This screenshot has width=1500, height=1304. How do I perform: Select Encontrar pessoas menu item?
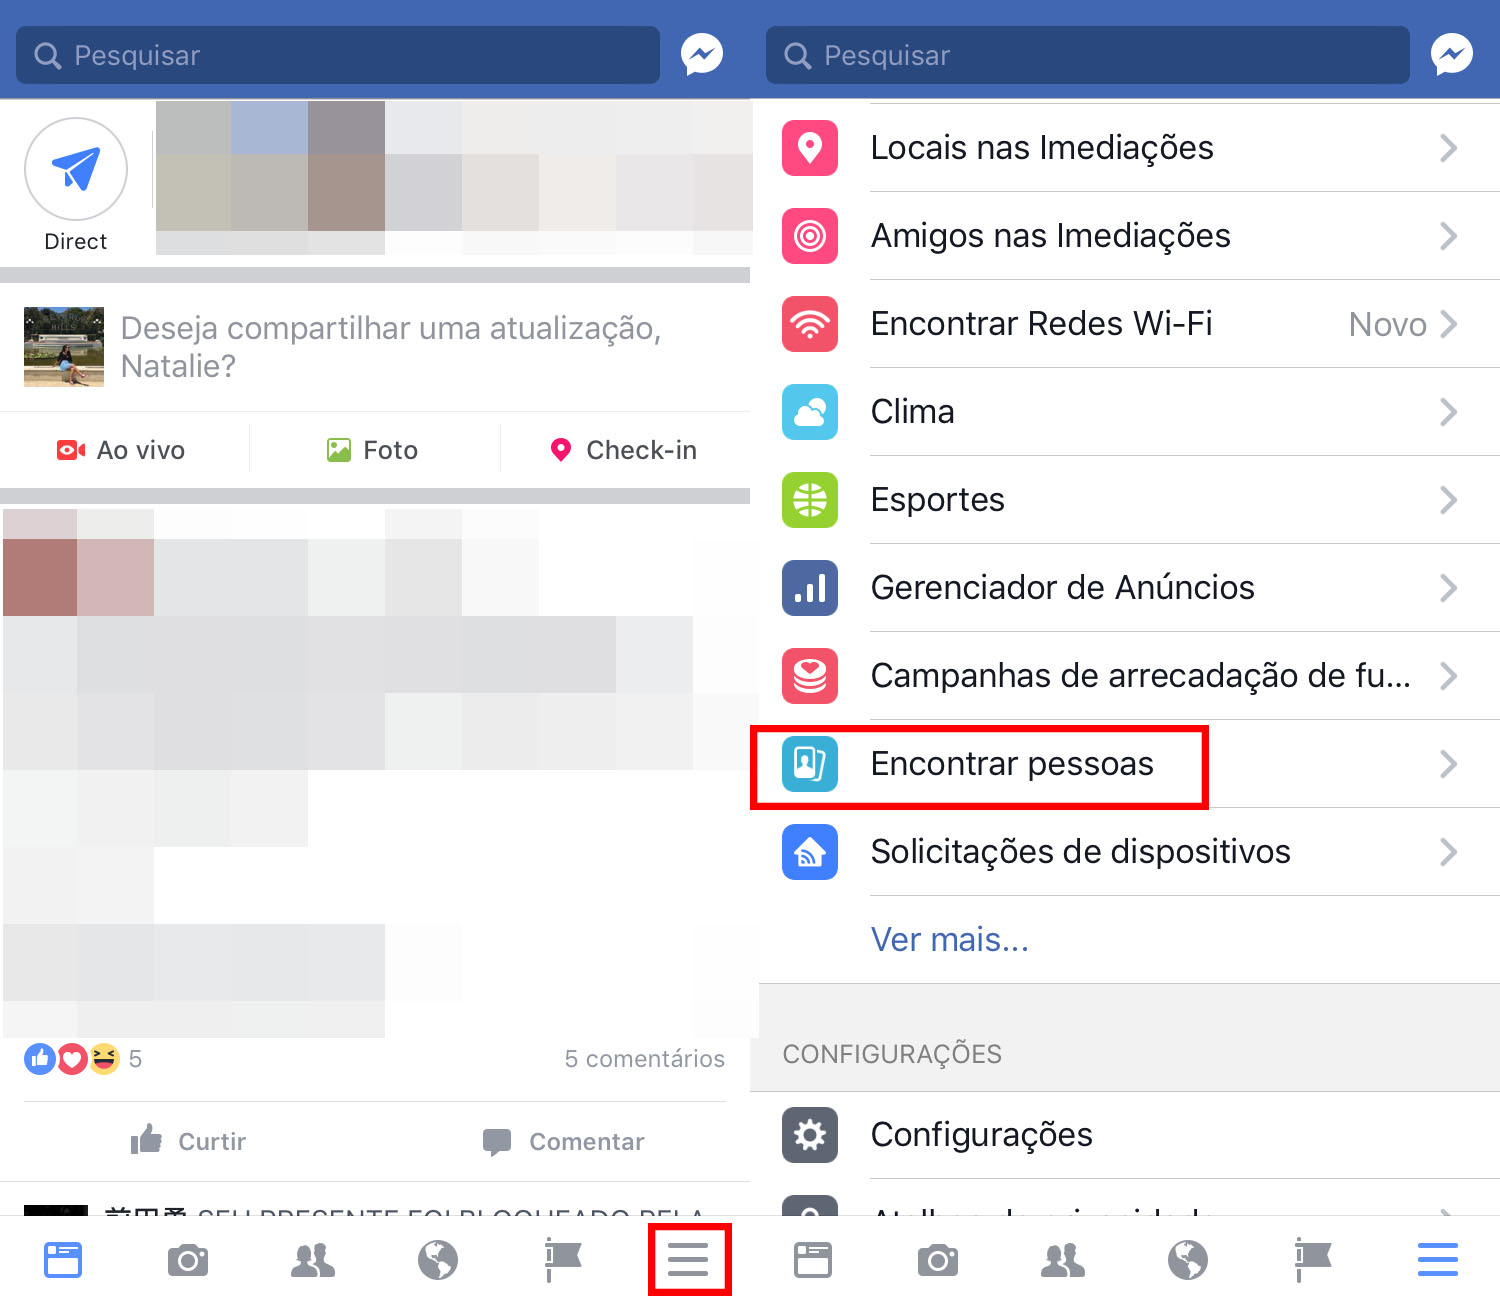(x=1125, y=764)
